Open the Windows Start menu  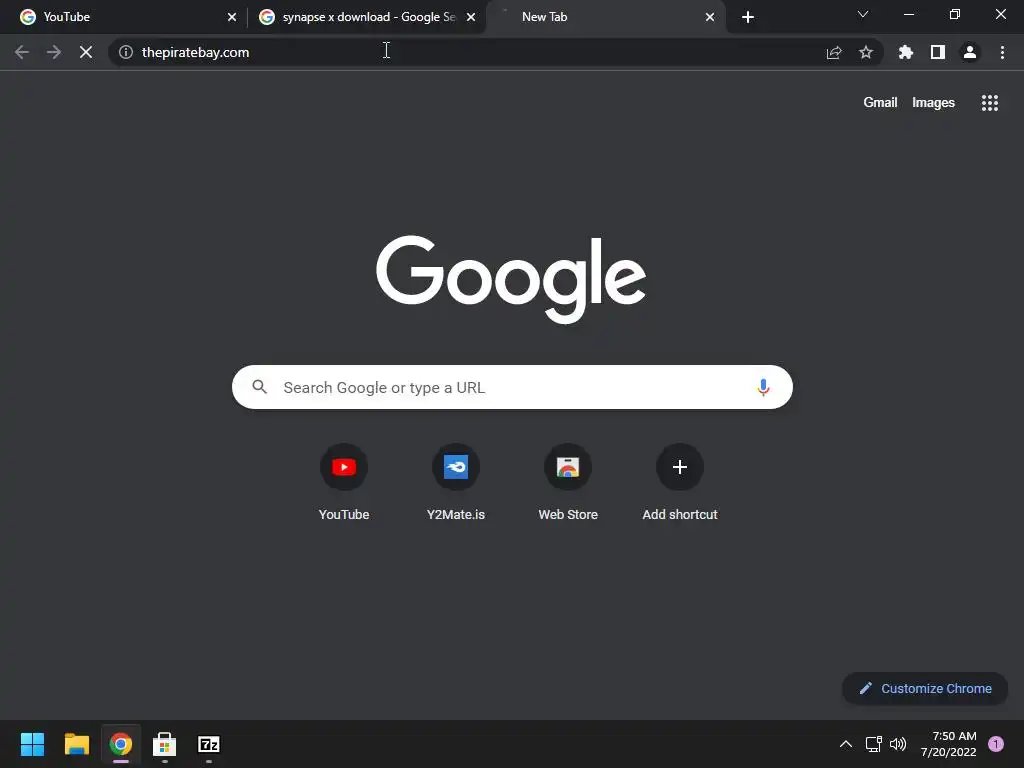[32, 744]
